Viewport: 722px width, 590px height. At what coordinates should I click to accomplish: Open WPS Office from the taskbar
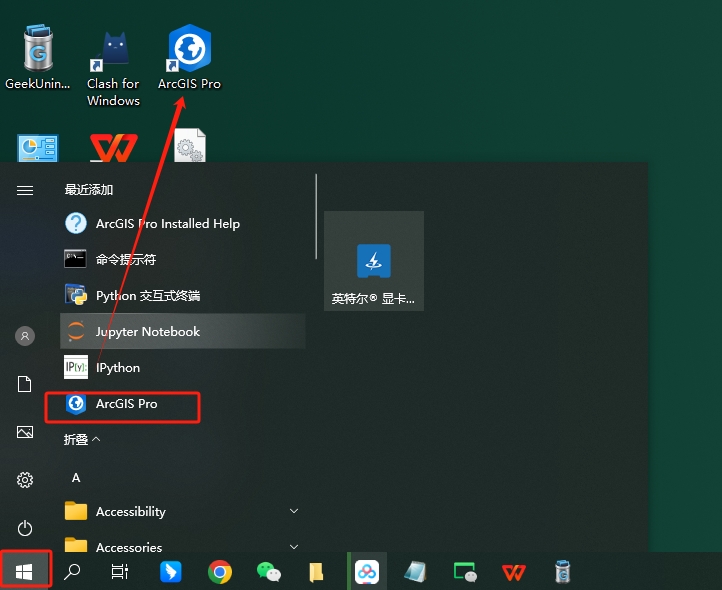513,572
